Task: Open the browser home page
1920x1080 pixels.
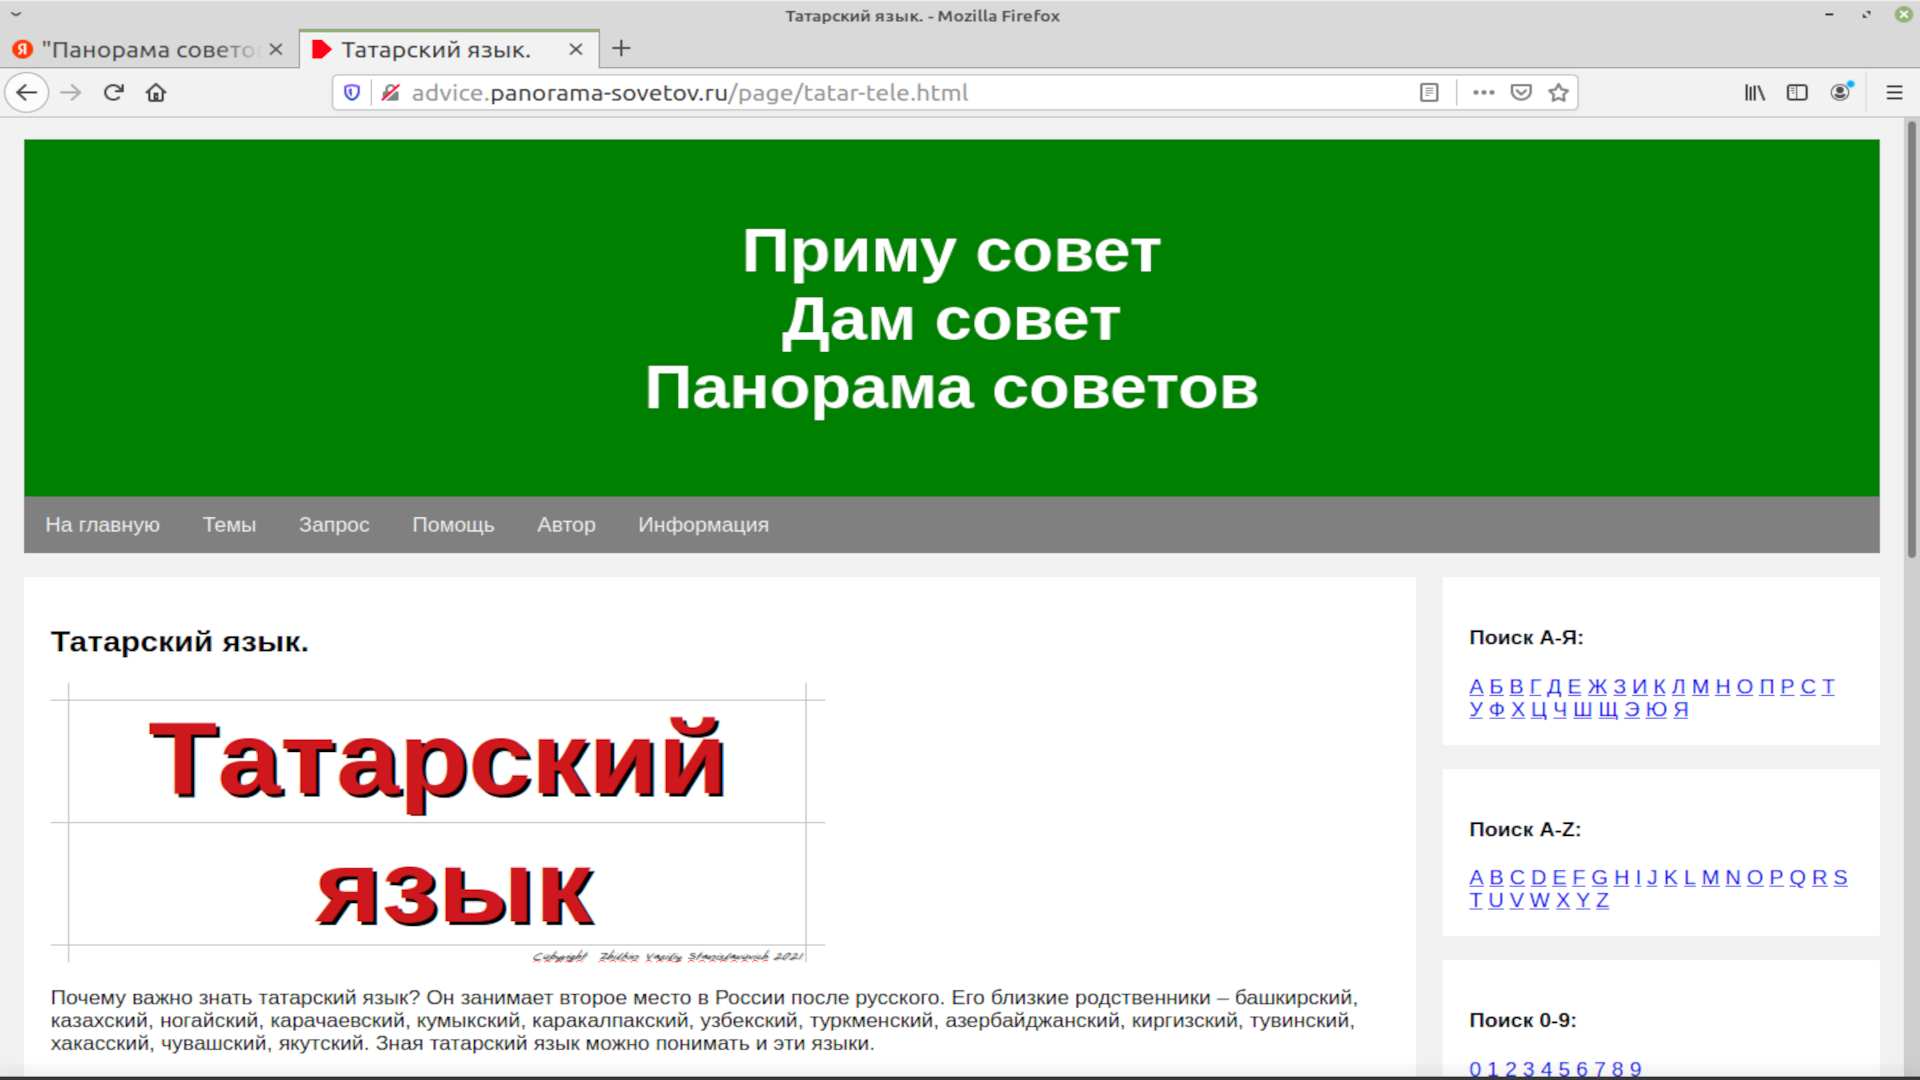Action: tap(156, 92)
